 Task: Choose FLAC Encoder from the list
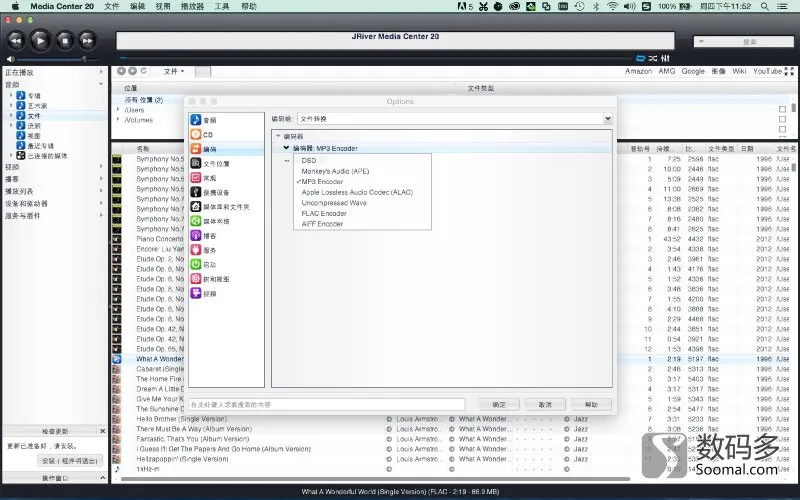324,213
